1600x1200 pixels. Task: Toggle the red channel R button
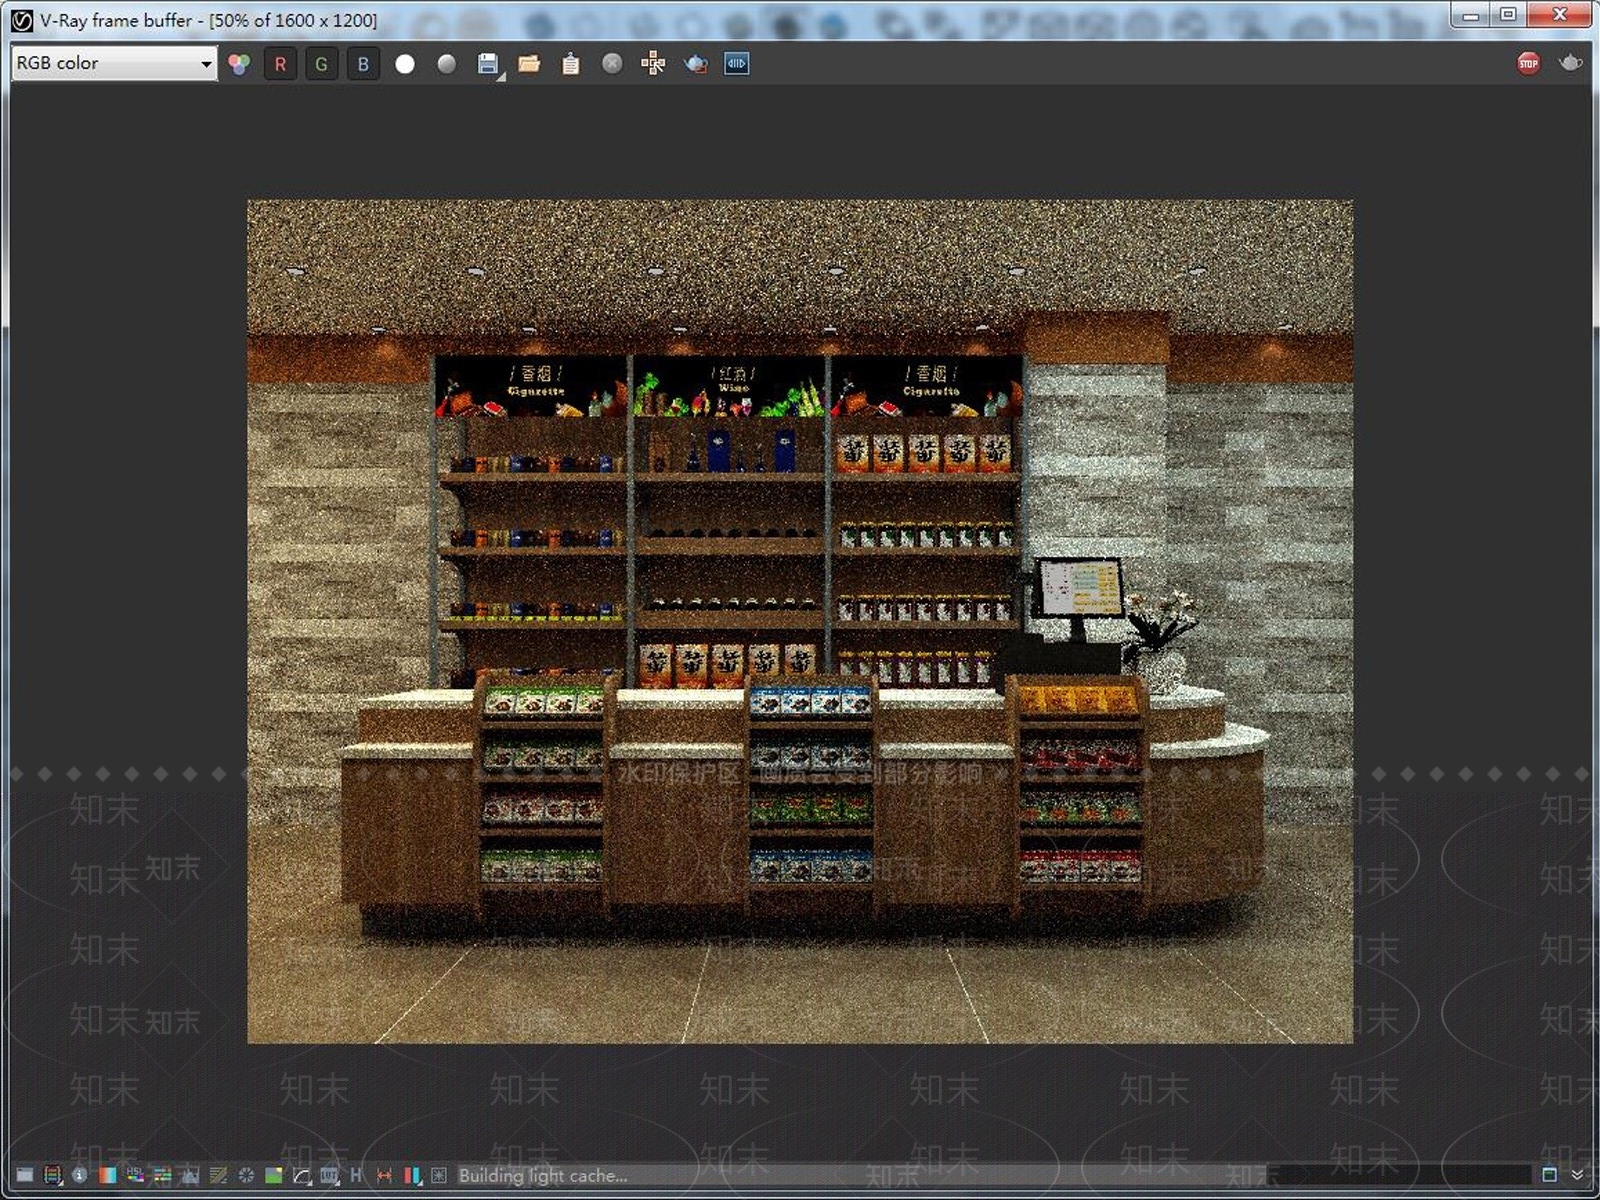coord(280,64)
